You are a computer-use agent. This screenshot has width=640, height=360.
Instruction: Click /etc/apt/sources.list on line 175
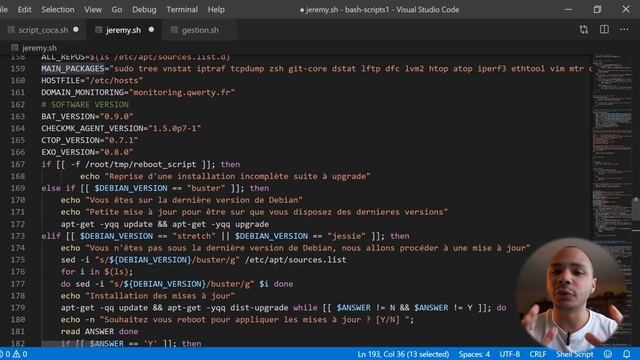(x=296, y=260)
